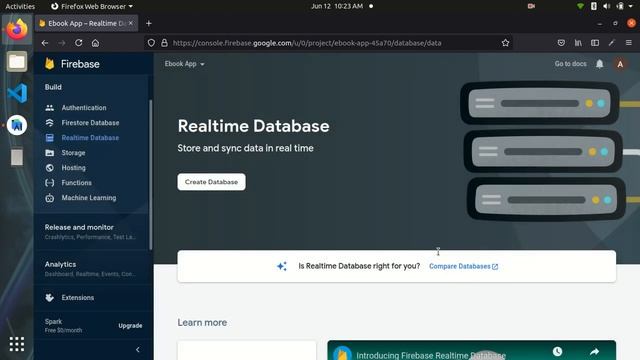View site security padlock info
Image resolution: width=640 pixels, height=360 pixels.
(x=164, y=43)
